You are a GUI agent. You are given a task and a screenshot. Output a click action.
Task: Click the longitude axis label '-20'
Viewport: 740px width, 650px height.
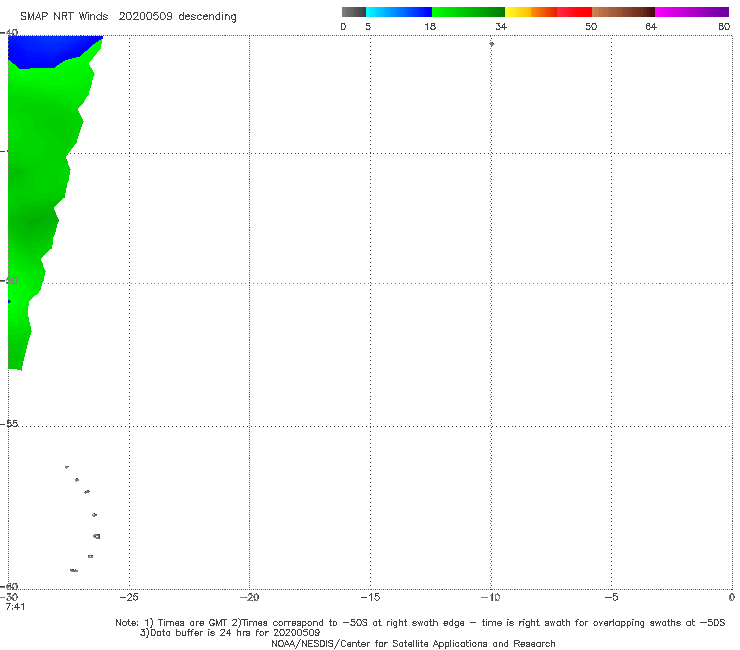(249, 597)
